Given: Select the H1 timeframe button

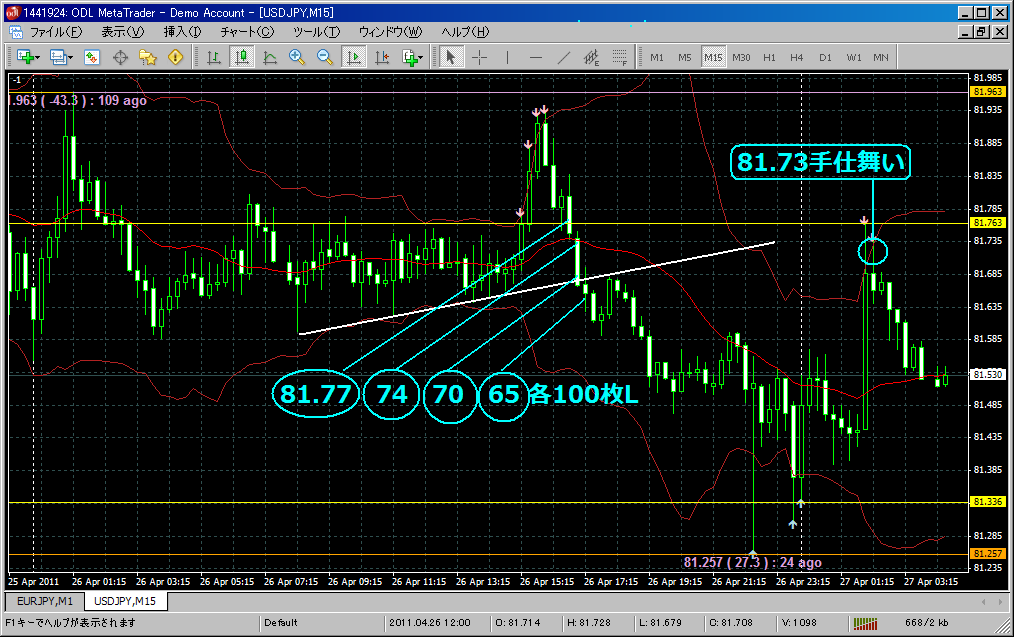Looking at the screenshot, I should tap(769, 57).
